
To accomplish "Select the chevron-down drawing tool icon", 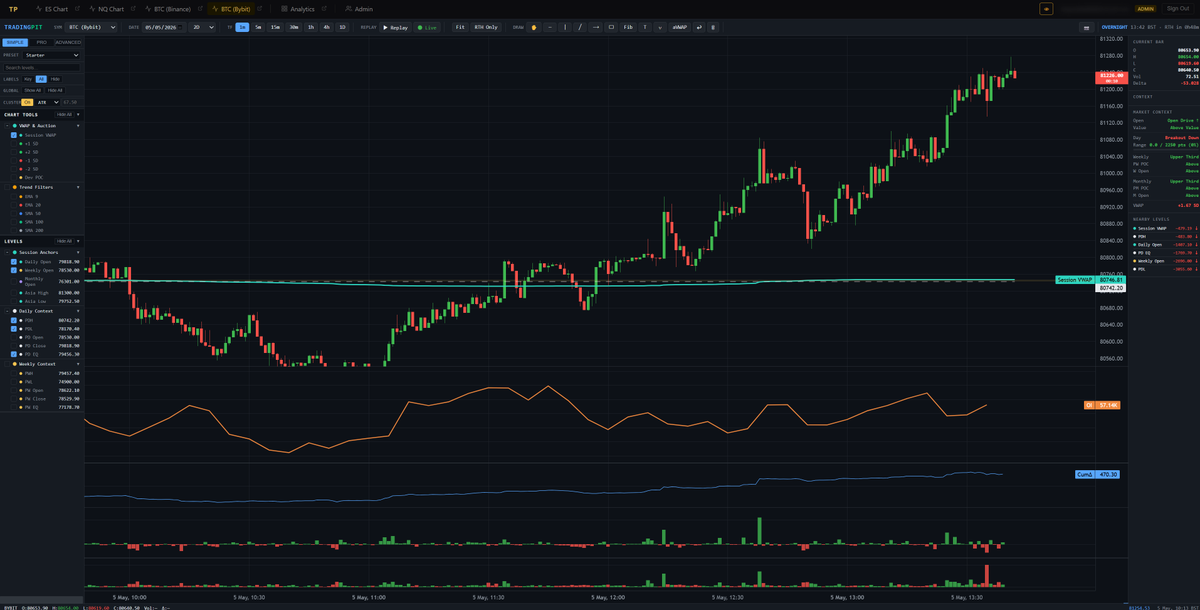I will coord(660,27).
